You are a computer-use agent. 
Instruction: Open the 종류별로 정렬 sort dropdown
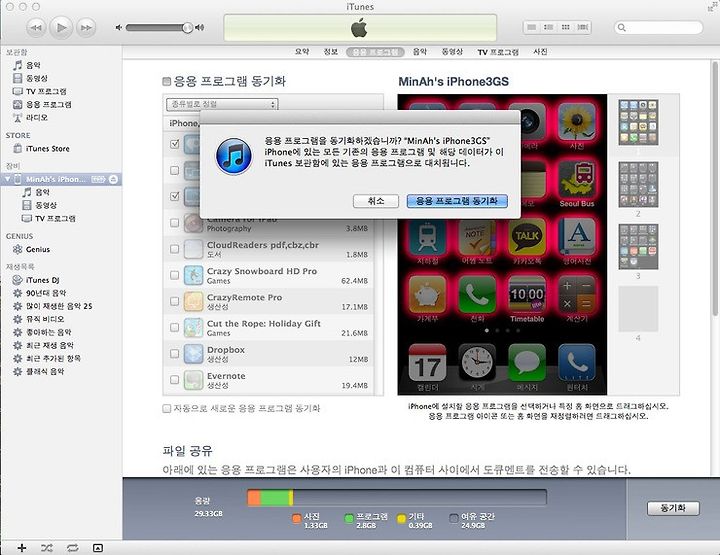point(222,104)
